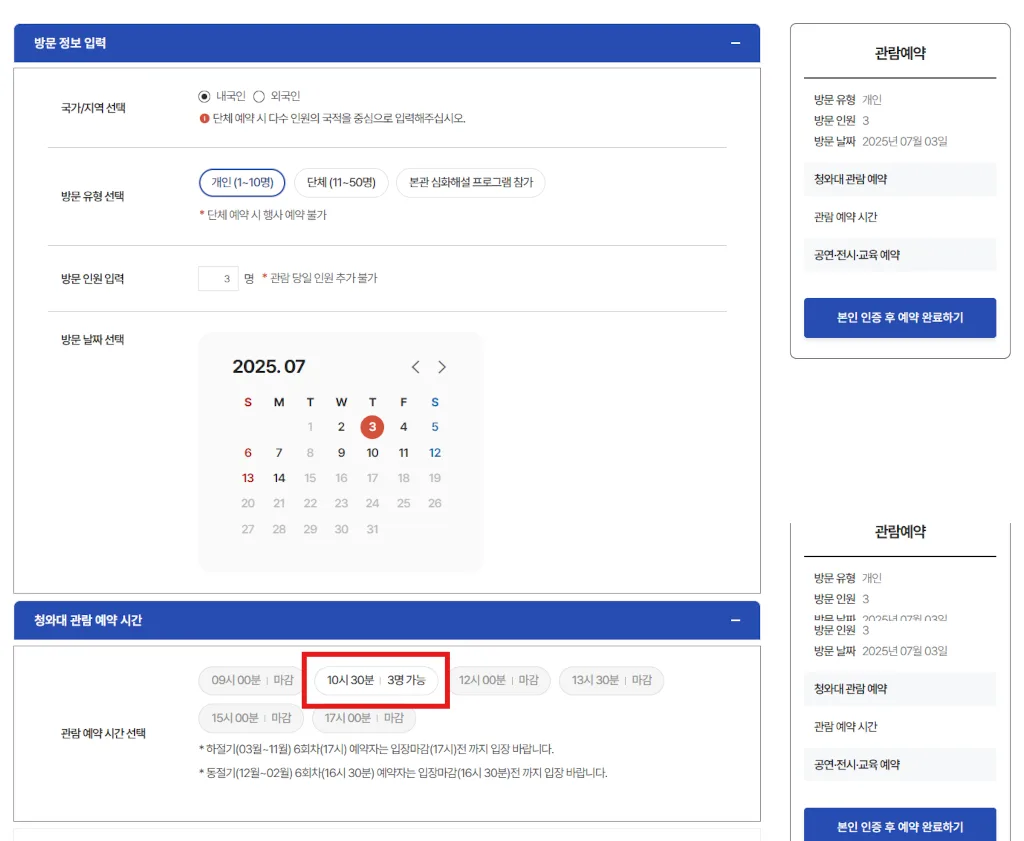The height and width of the screenshot is (841, 1024).
Task: Click the 12시 00분 마감 time slot
Action: 498,680
